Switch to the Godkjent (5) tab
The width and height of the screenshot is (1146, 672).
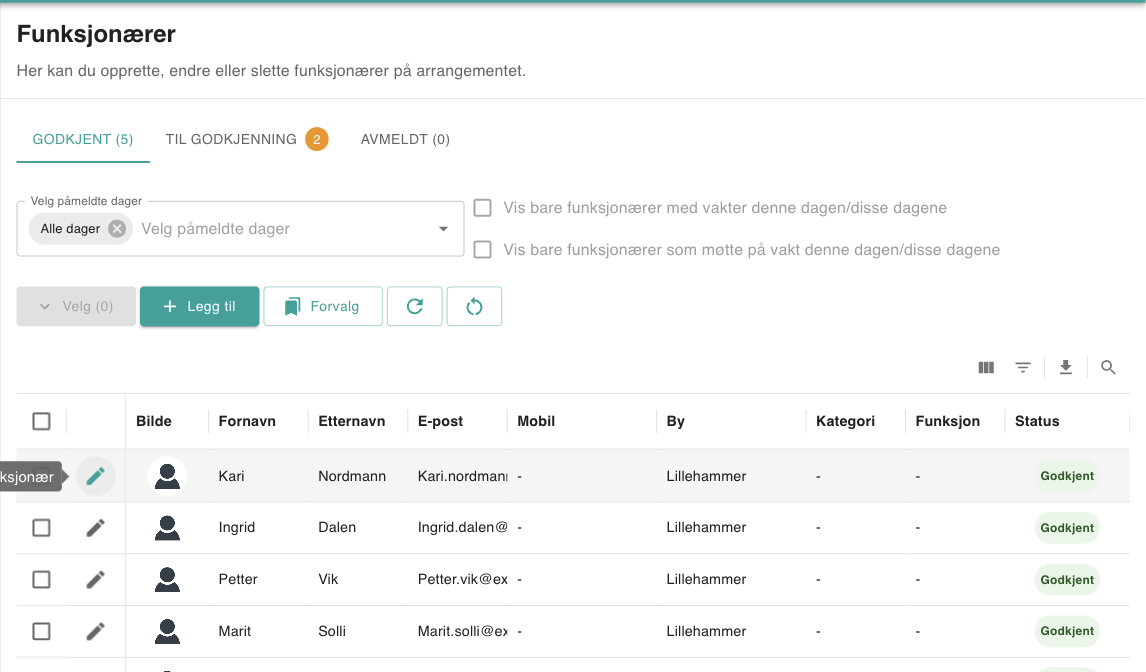83,139
